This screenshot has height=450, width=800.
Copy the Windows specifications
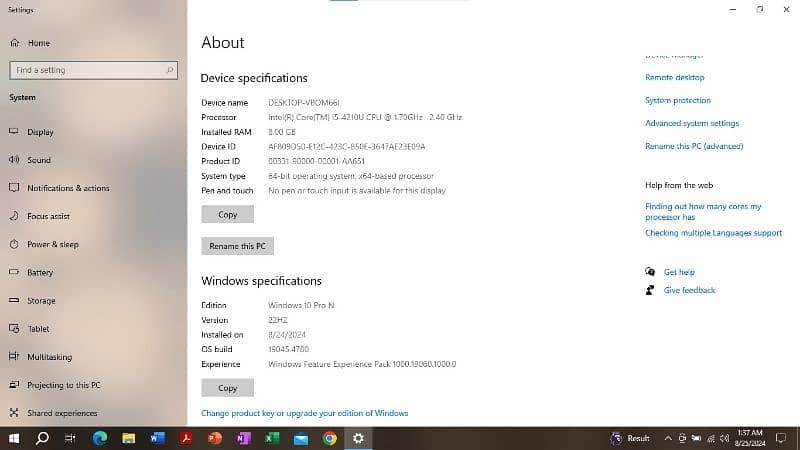(x=227, y=388)
